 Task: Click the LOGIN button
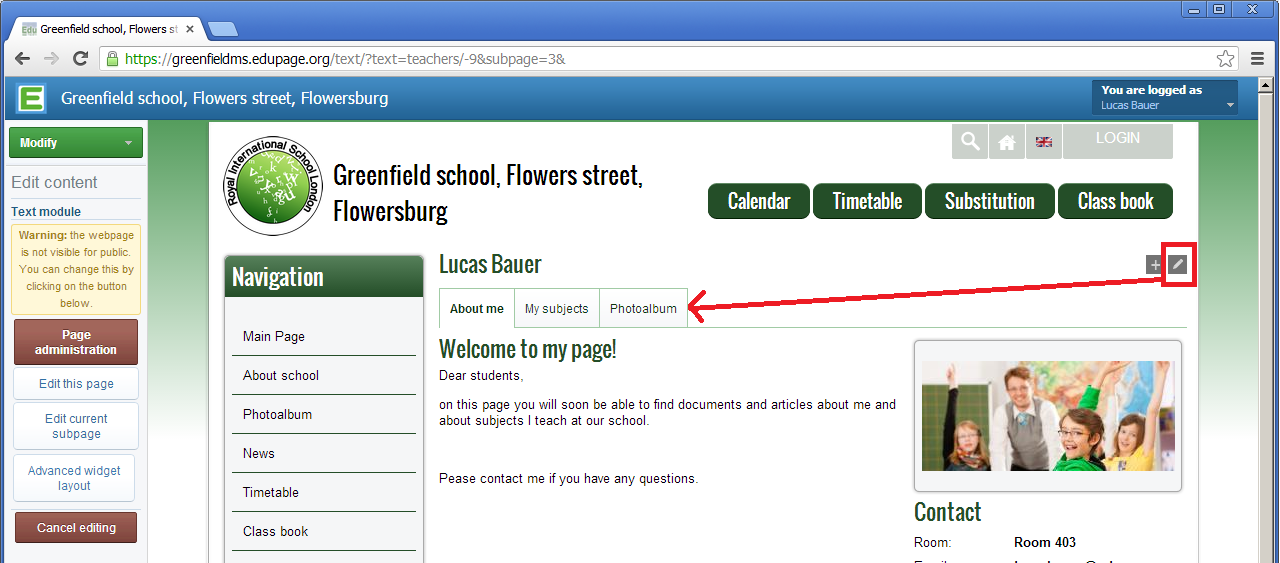click(x=1118, y=142)
